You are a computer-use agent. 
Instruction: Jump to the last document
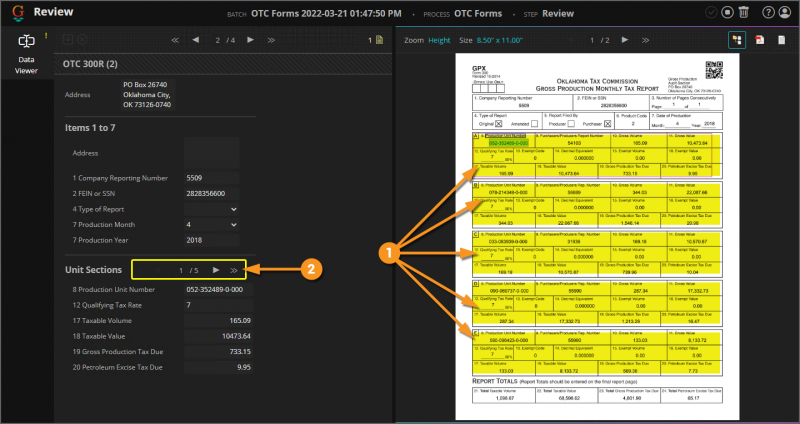273,40
